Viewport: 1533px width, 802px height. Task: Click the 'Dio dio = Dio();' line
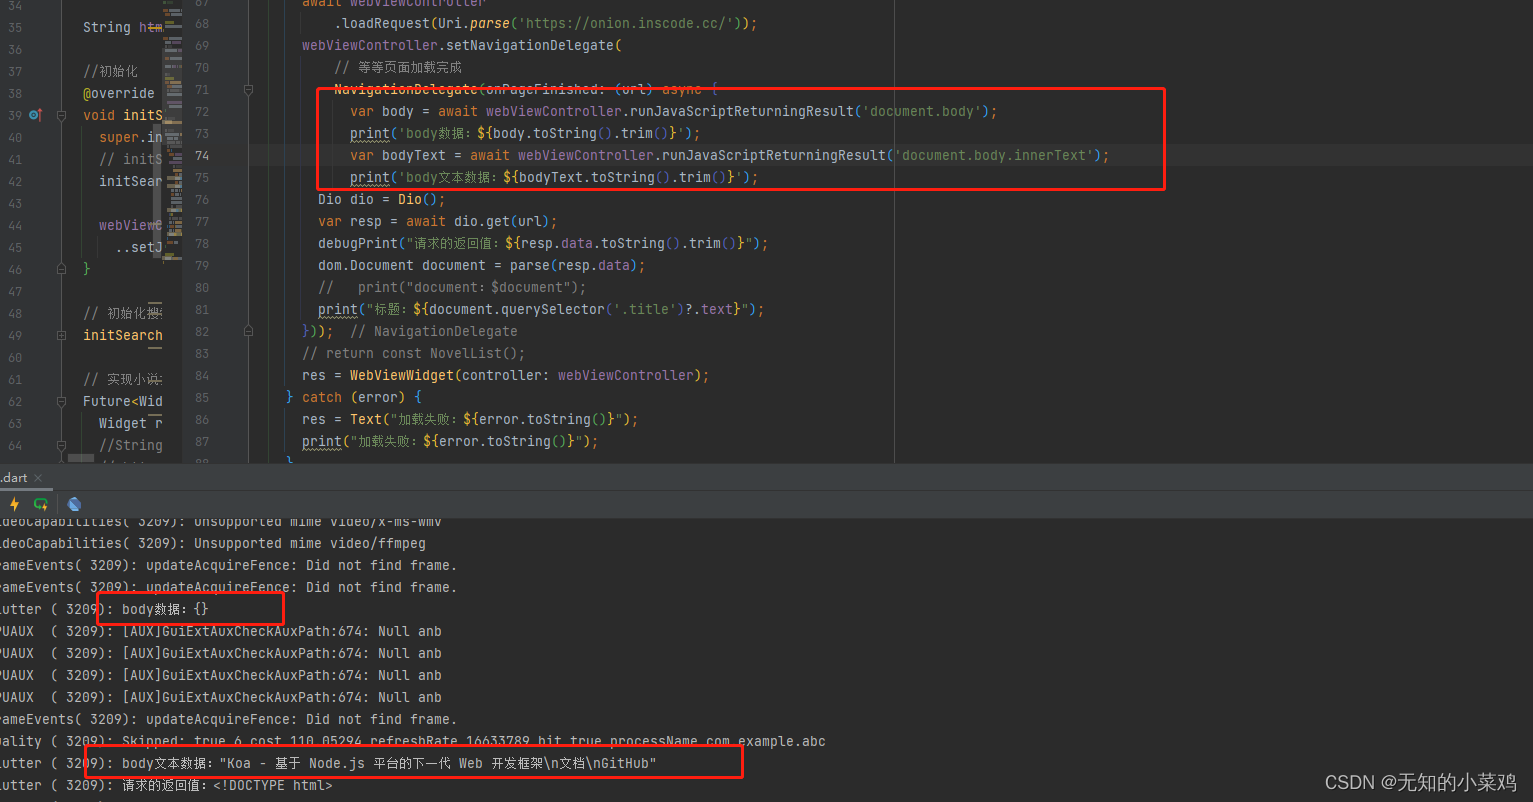[382, 199]
